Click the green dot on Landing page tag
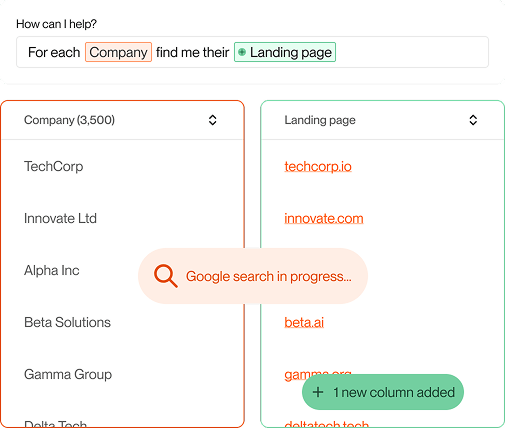Screen dimensions: 505x428 [242, 52]
